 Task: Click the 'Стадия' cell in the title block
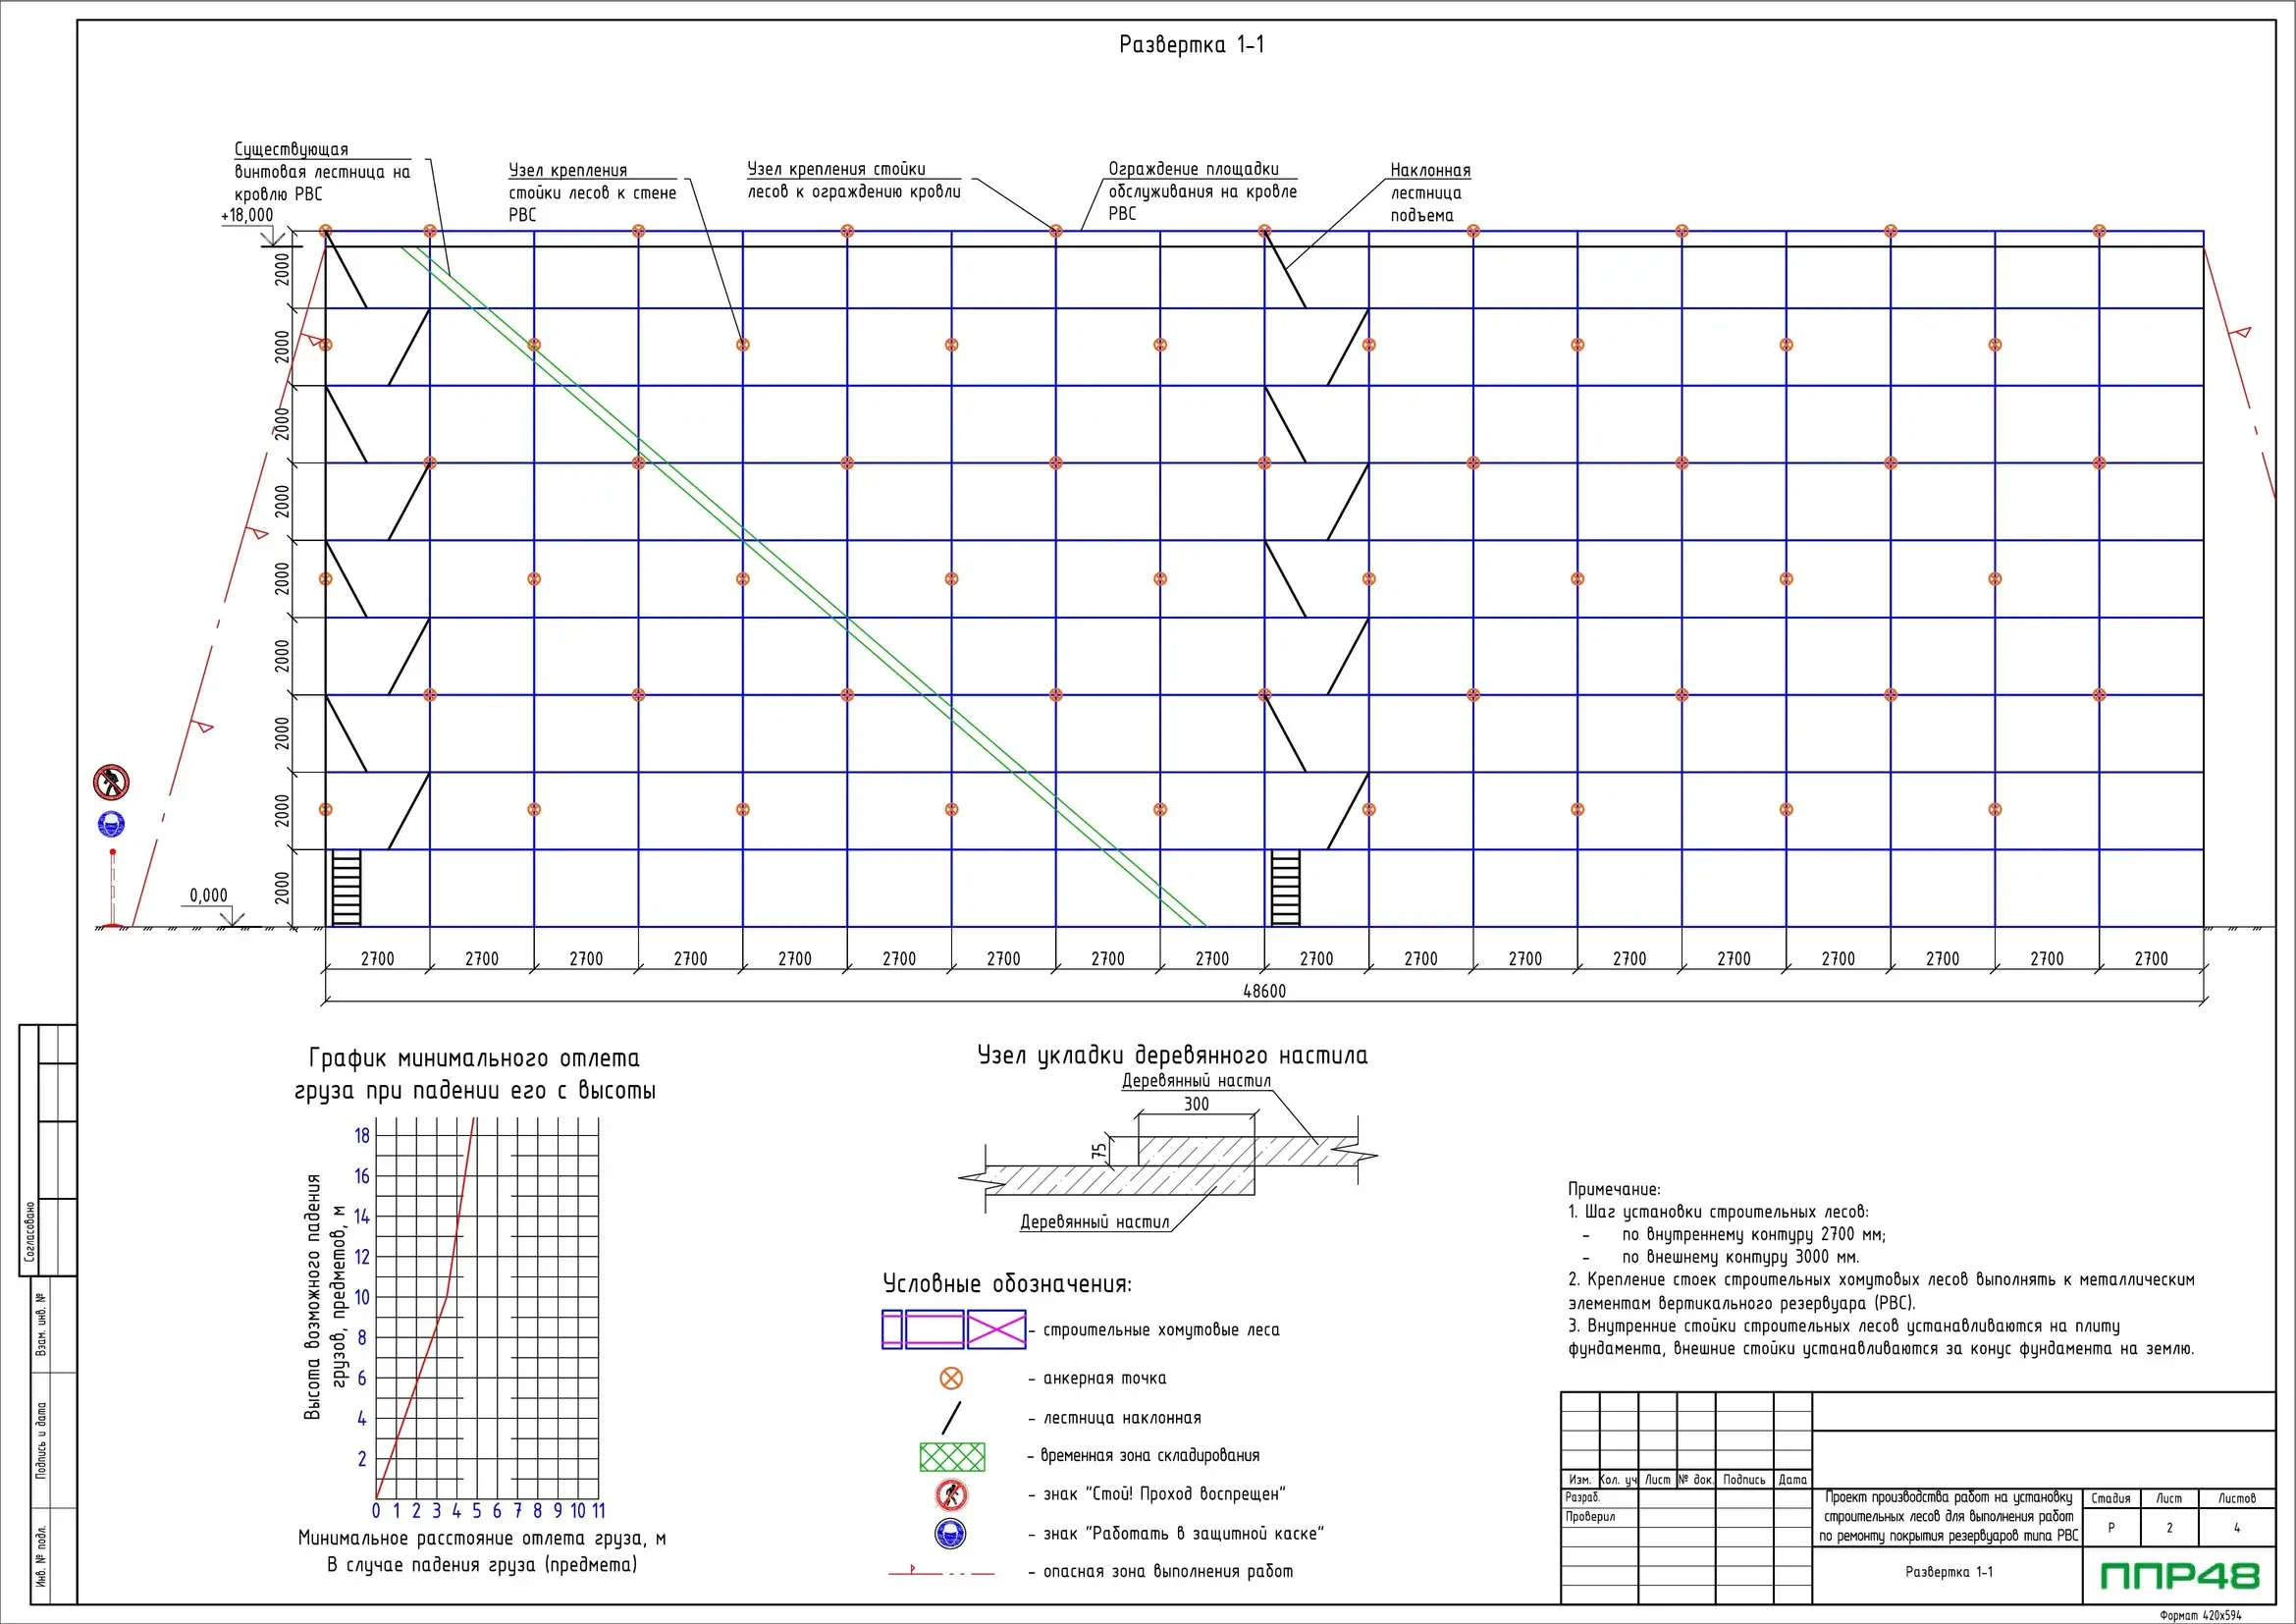coord(2110,1498)
